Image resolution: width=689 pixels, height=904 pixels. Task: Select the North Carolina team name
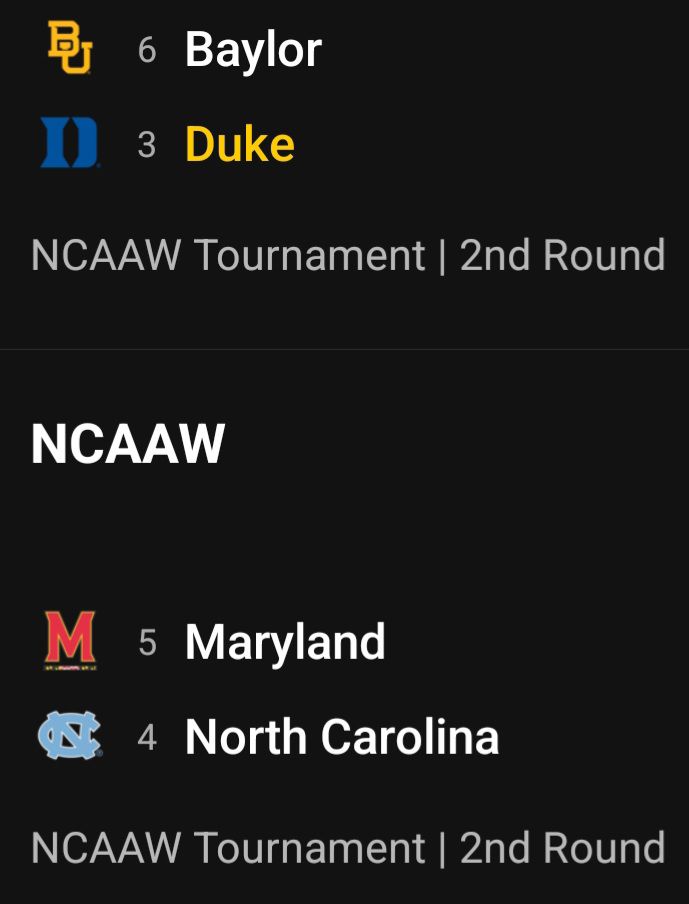click(x=342, y=738)
